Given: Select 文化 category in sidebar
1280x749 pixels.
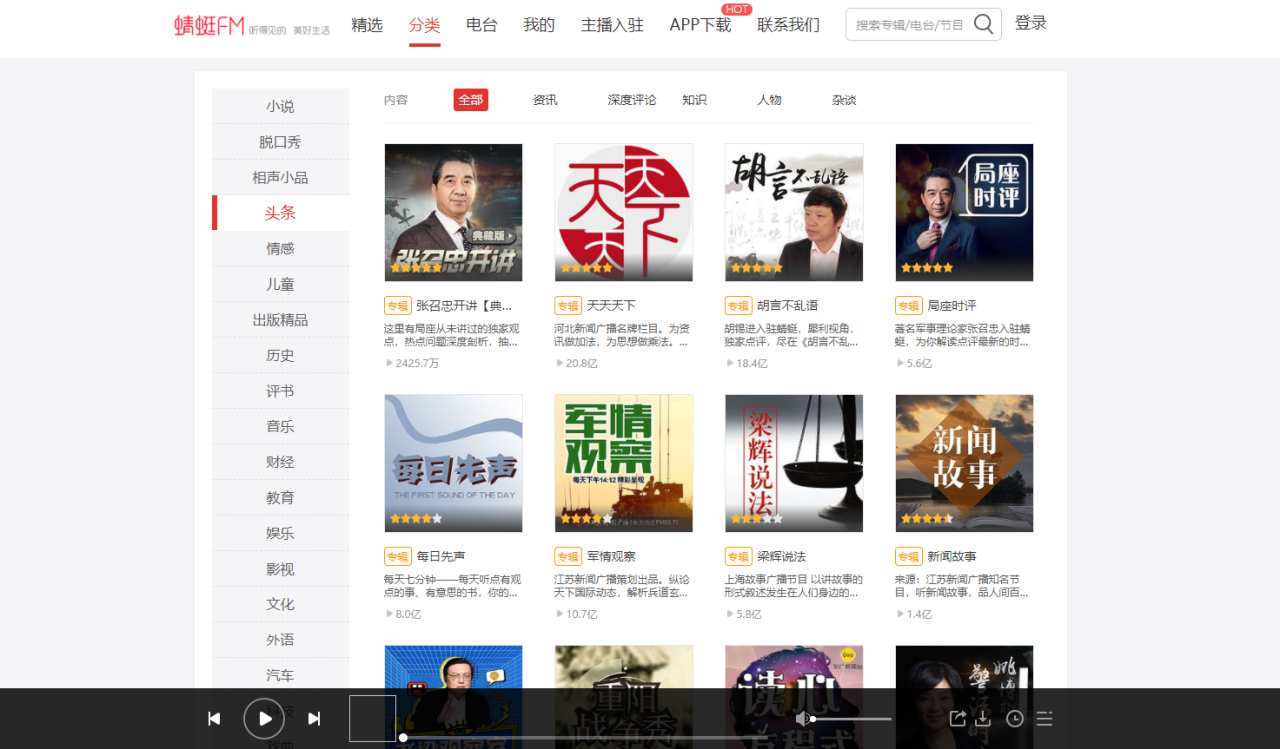Looking at the screenshot, I should pos(280,604).
